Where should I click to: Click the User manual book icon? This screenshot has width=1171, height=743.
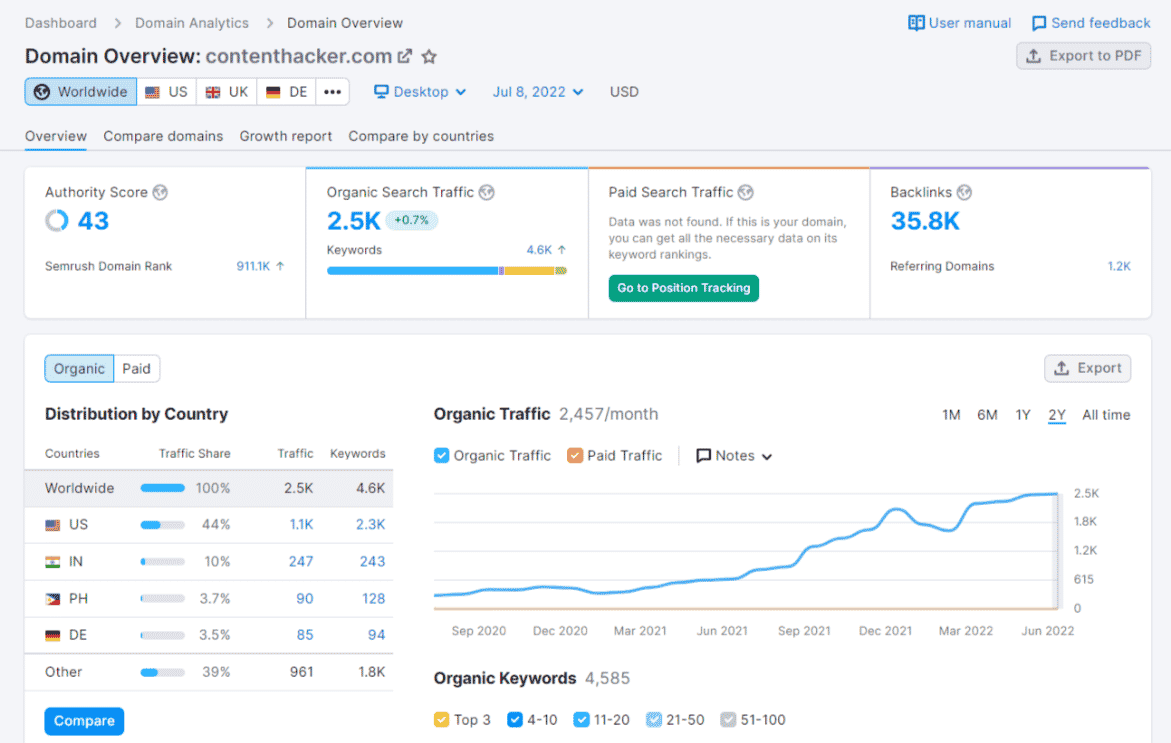(916, 23)
